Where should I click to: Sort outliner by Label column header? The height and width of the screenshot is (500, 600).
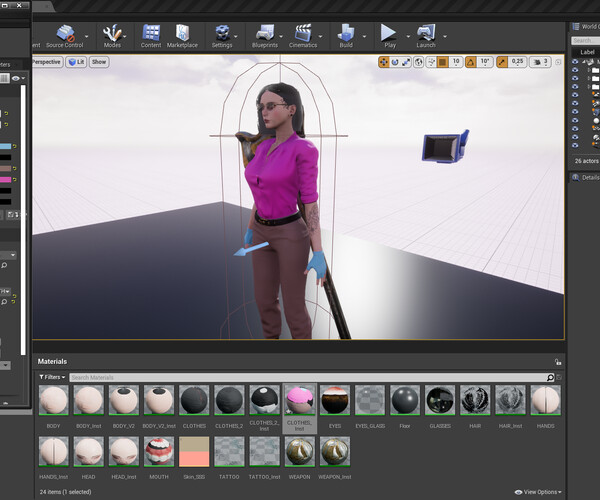(x=587, y=52)
